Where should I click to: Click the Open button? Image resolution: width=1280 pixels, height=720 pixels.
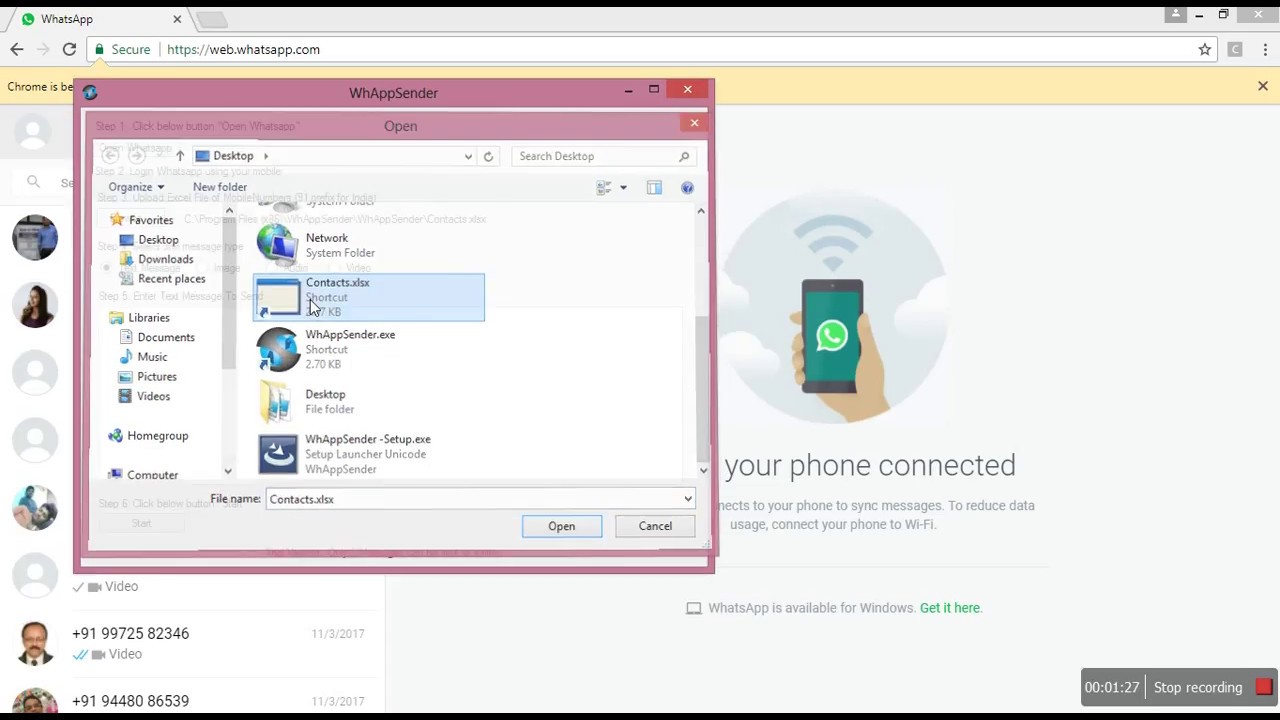tap(561, 526)
